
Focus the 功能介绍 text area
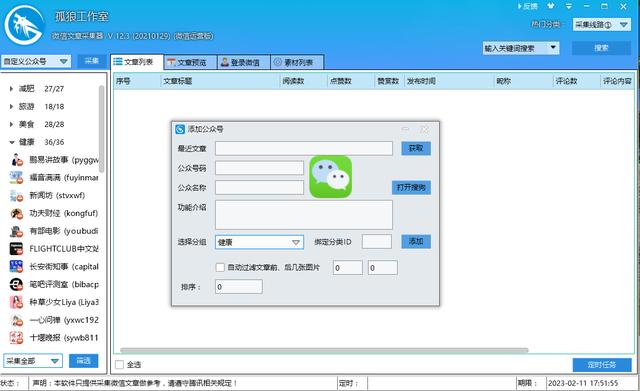tap(304, 215)
